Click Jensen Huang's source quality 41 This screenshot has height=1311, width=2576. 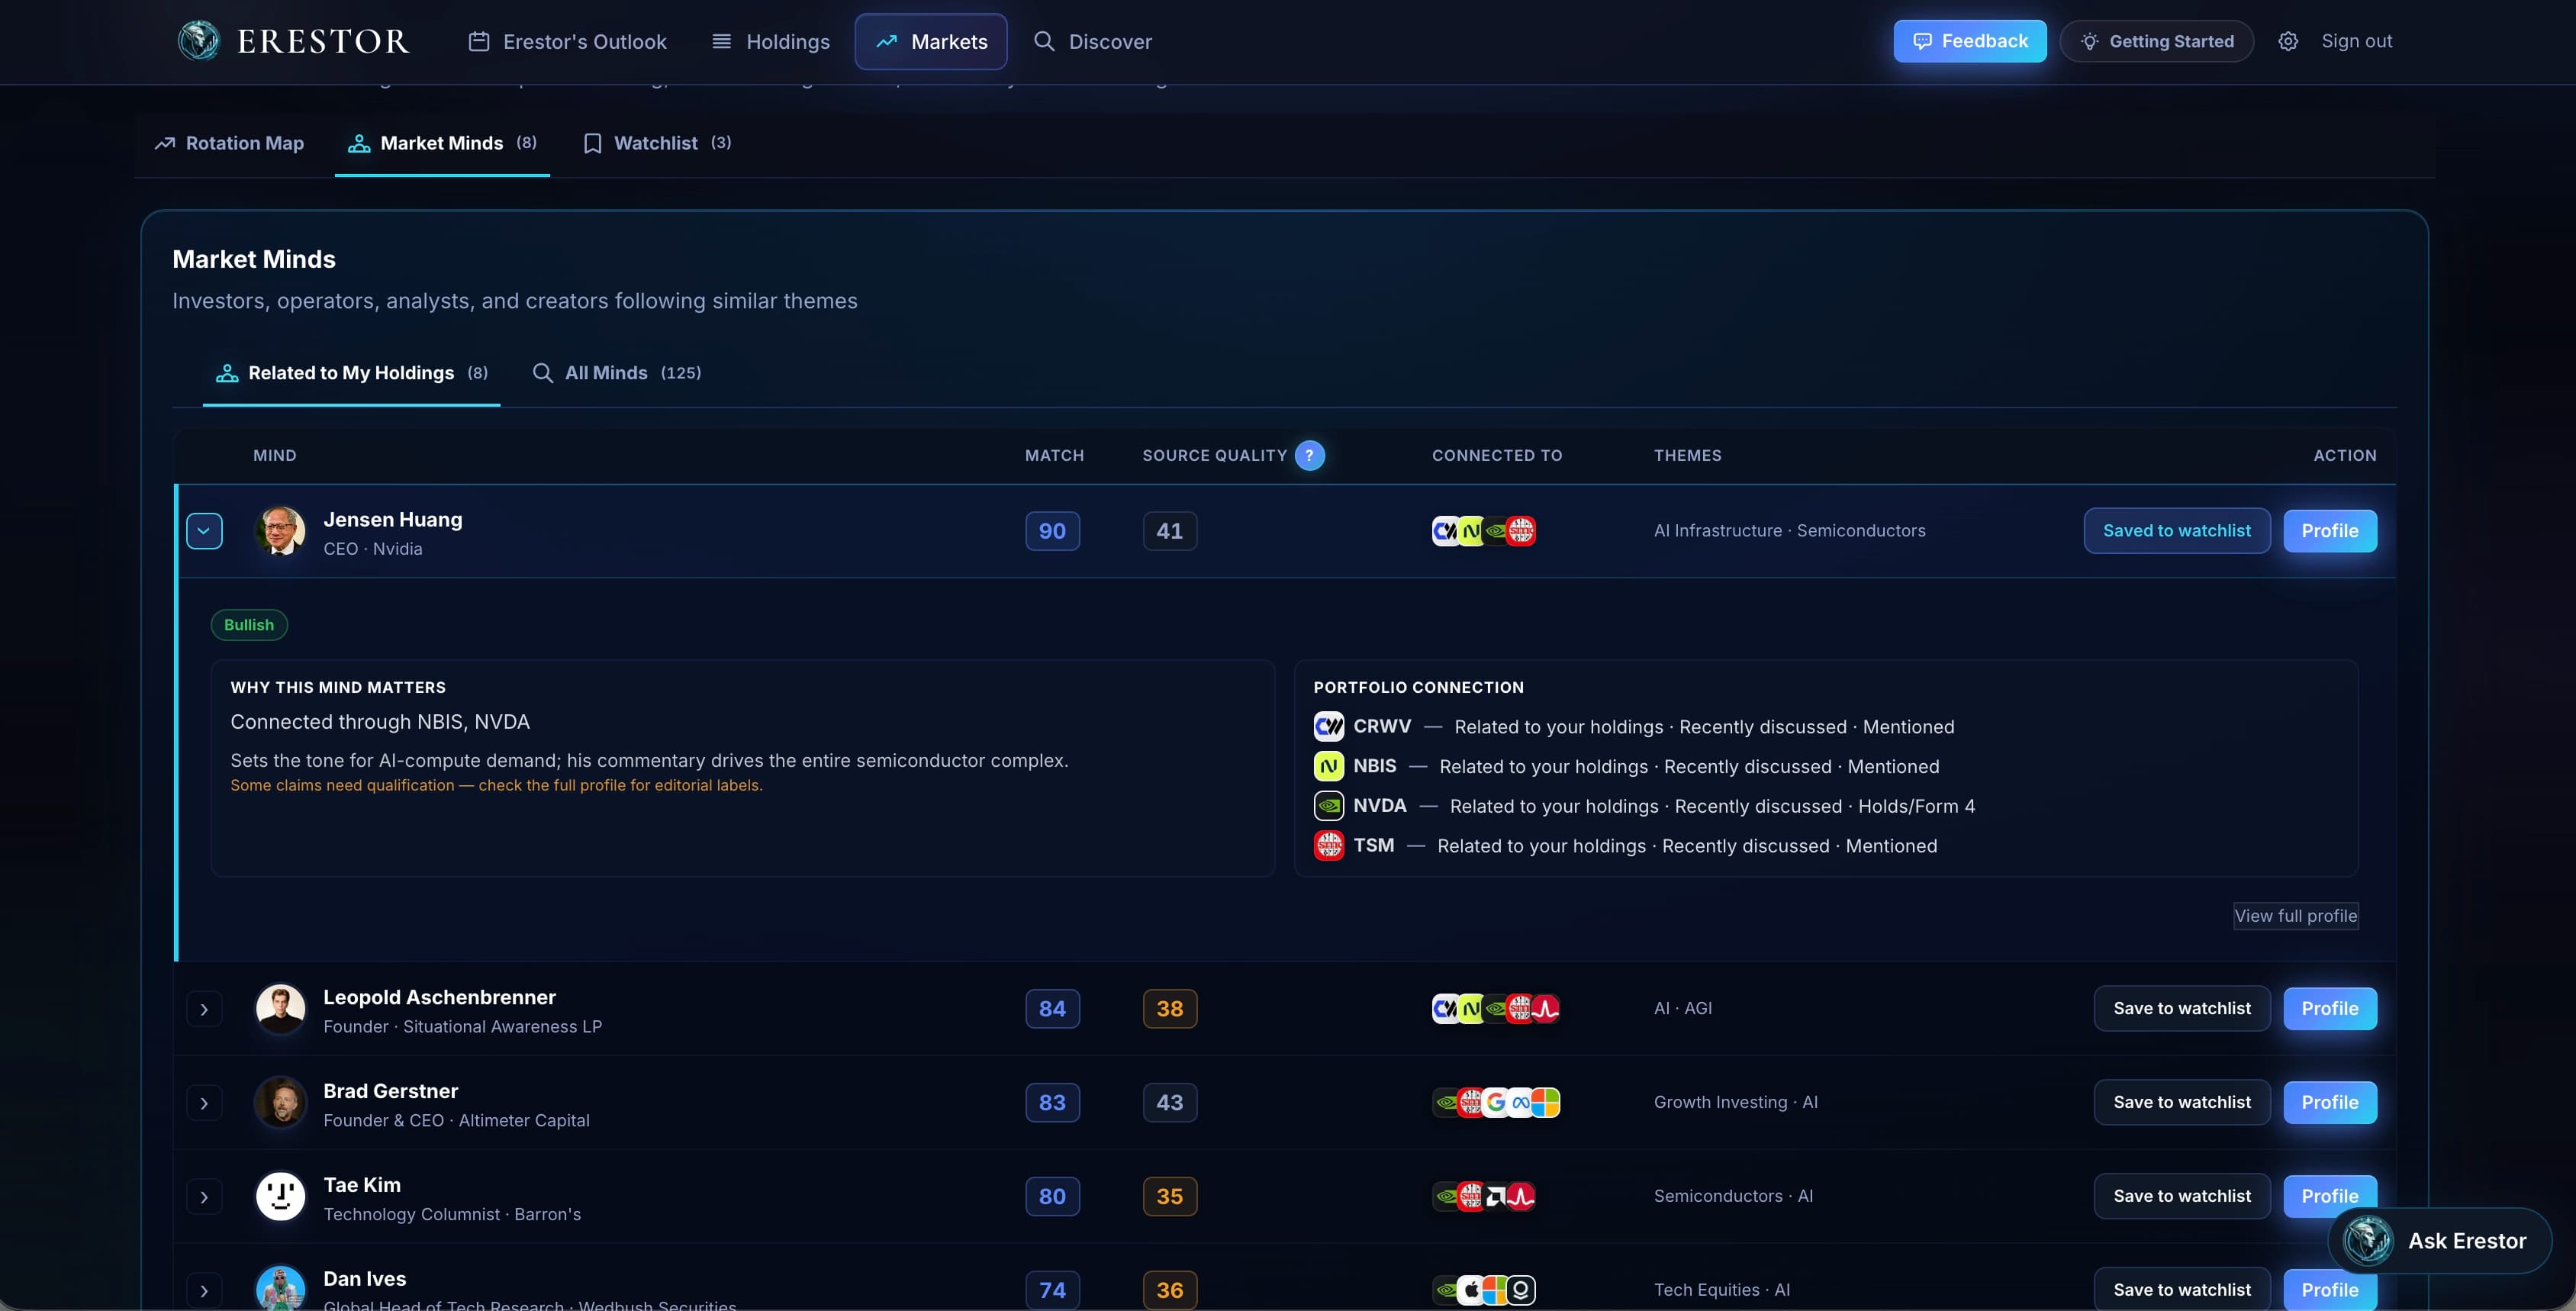pos(1170,531)
